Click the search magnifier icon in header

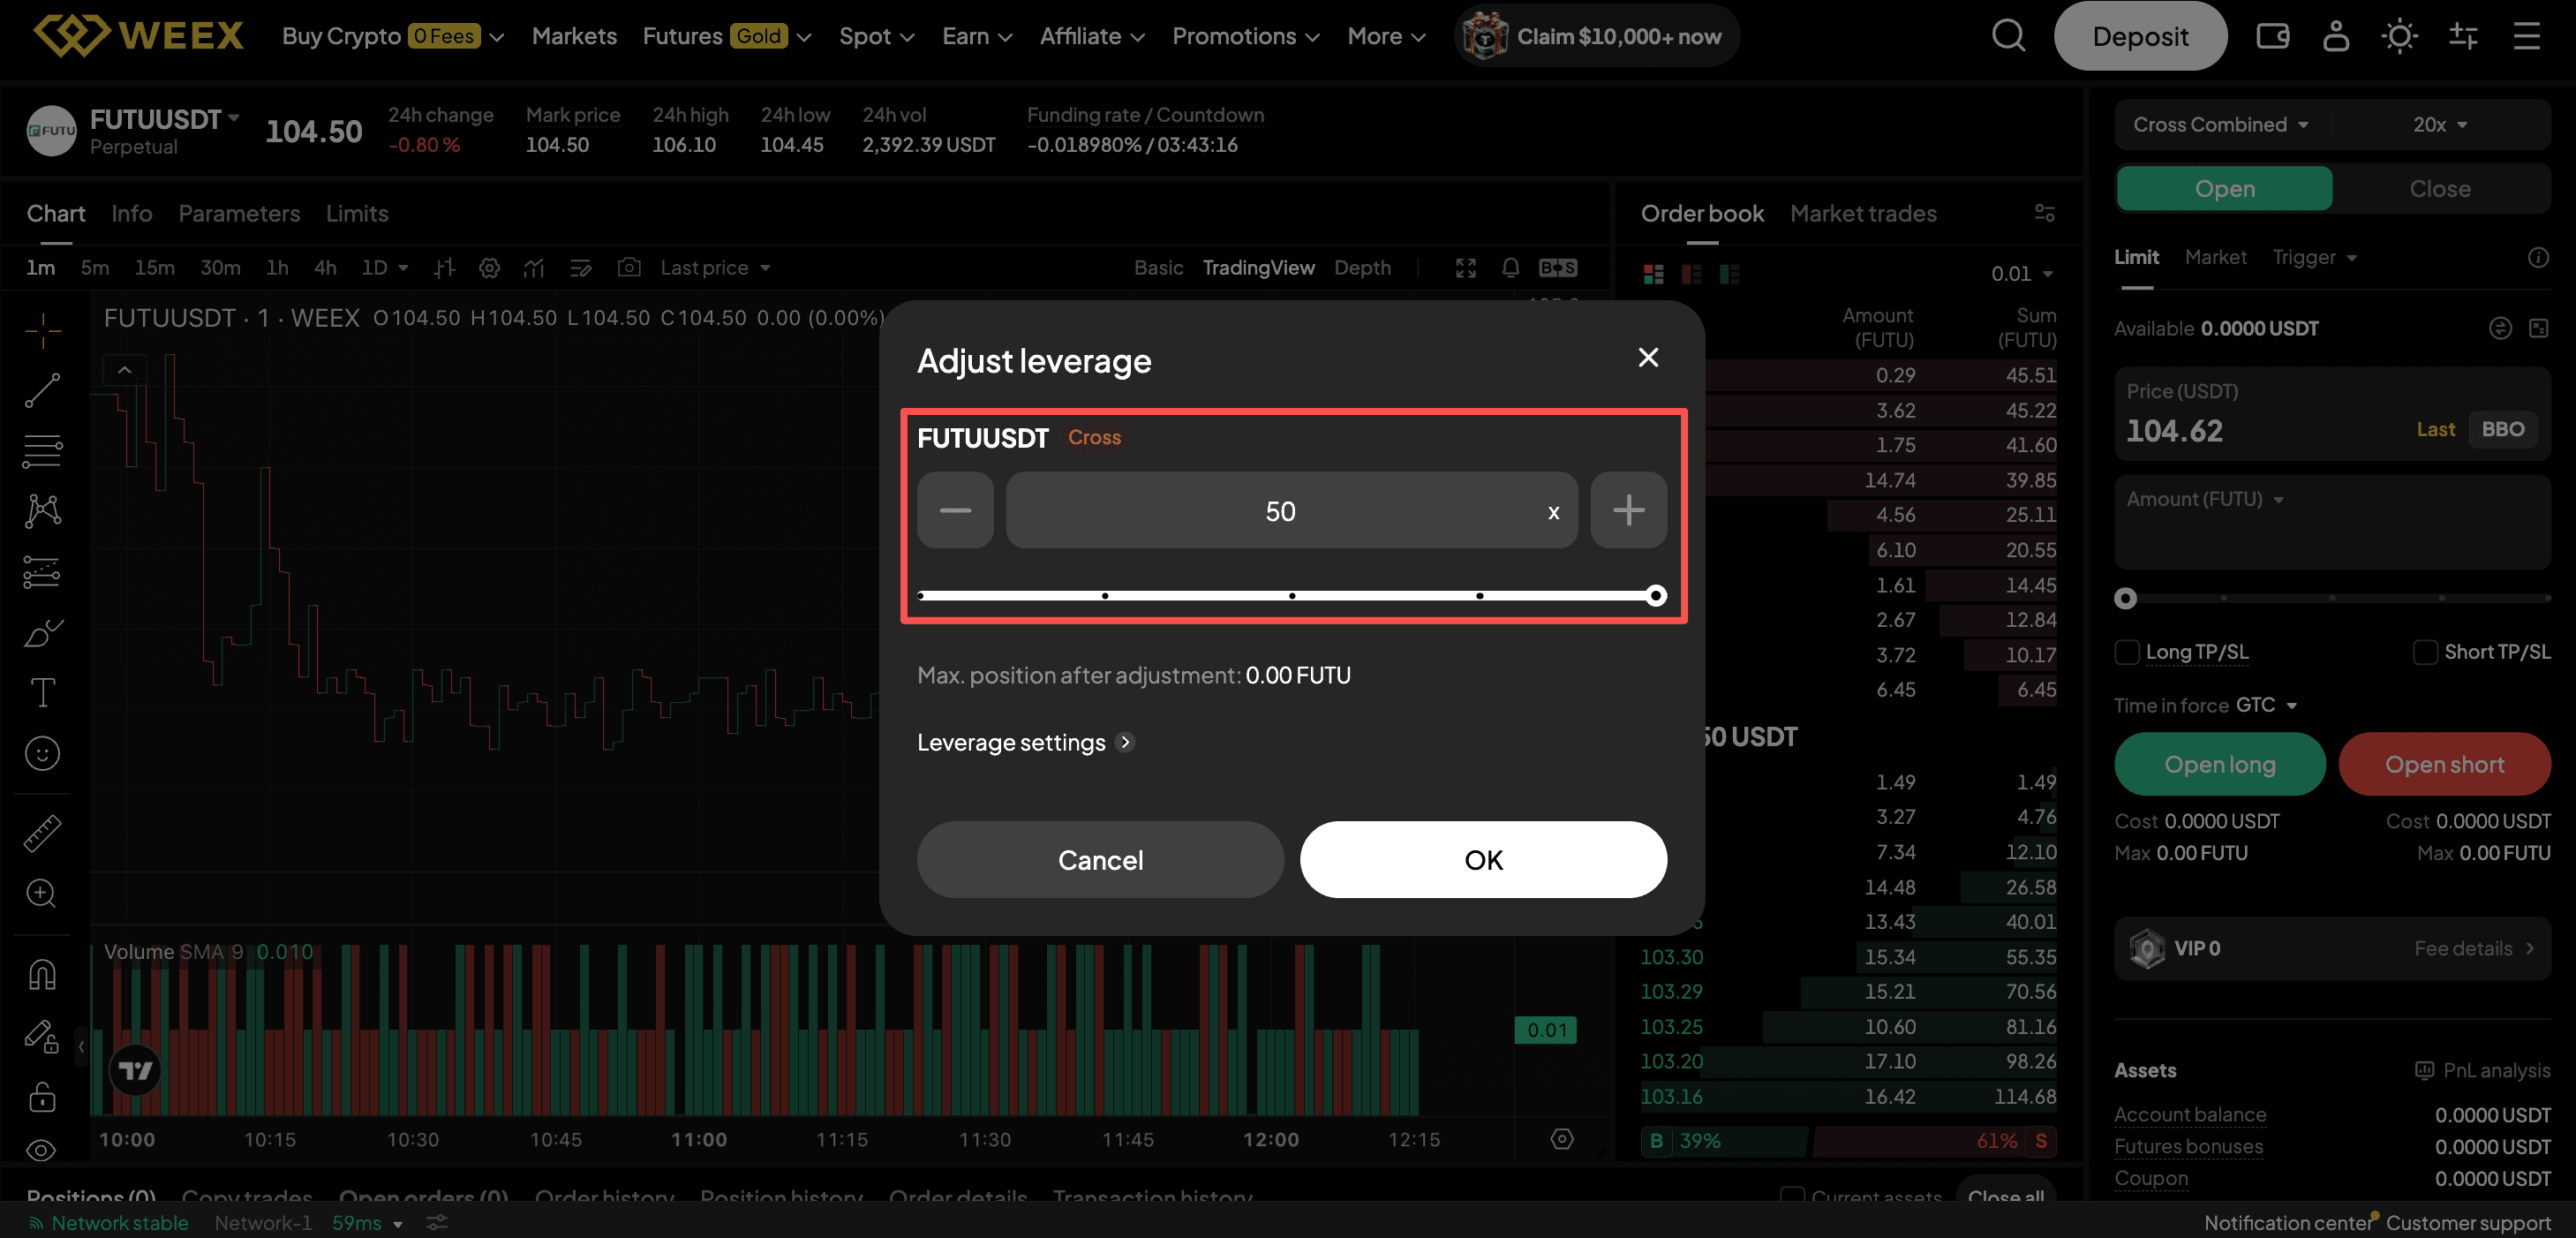pyautogui.click(x=2008, y=36)
